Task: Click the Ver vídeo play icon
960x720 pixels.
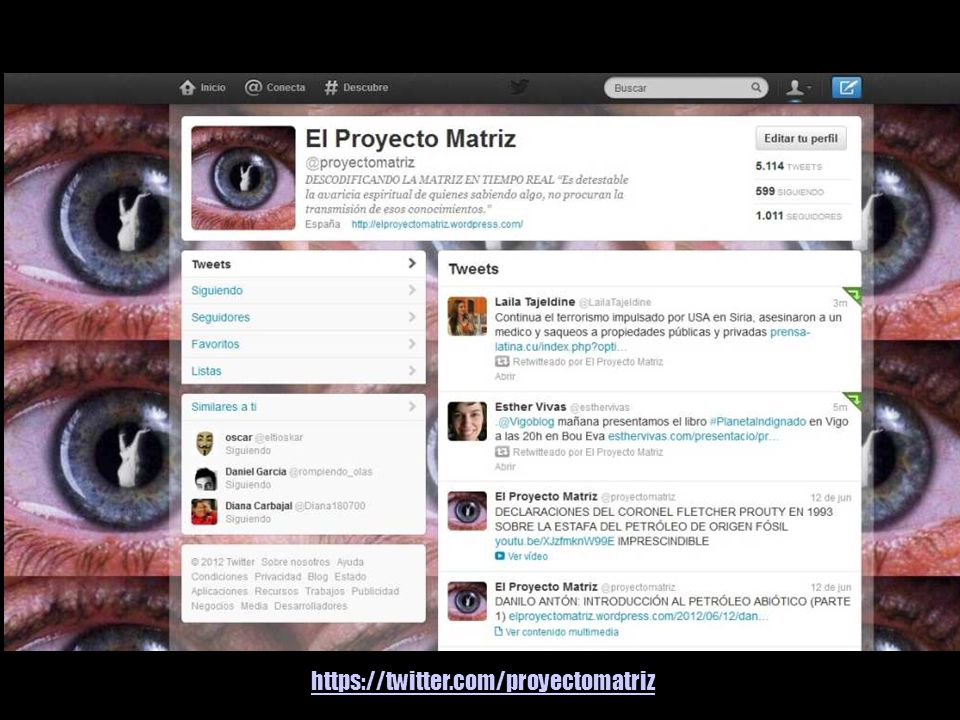Action: click(x=500, y=556)
